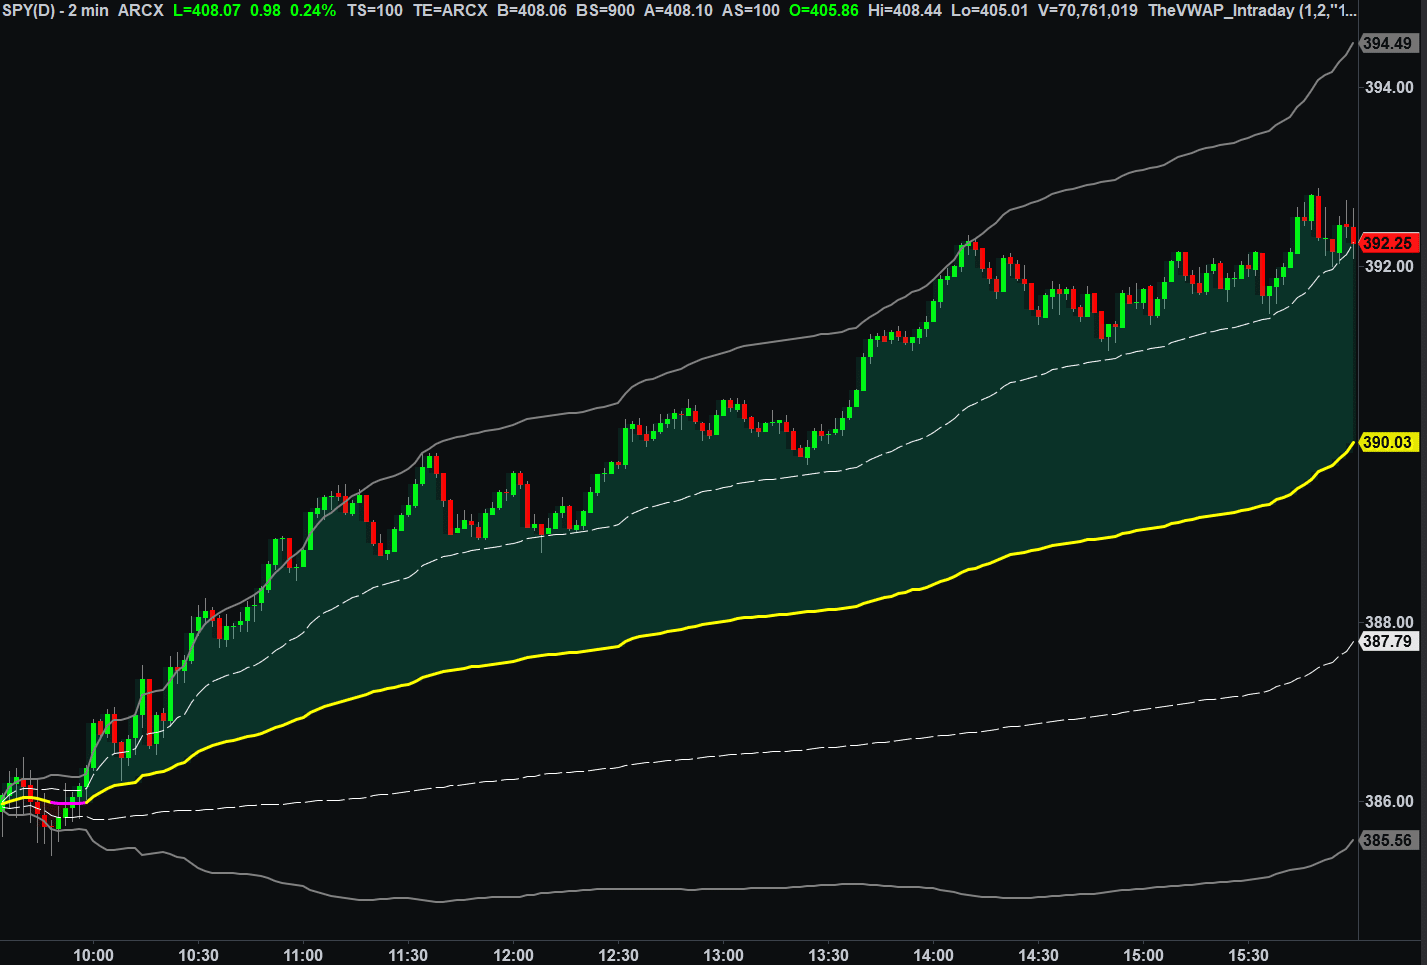Click the 11:00 time axis label
This screenshot has width=1427, height=965.
coord(303,955)
